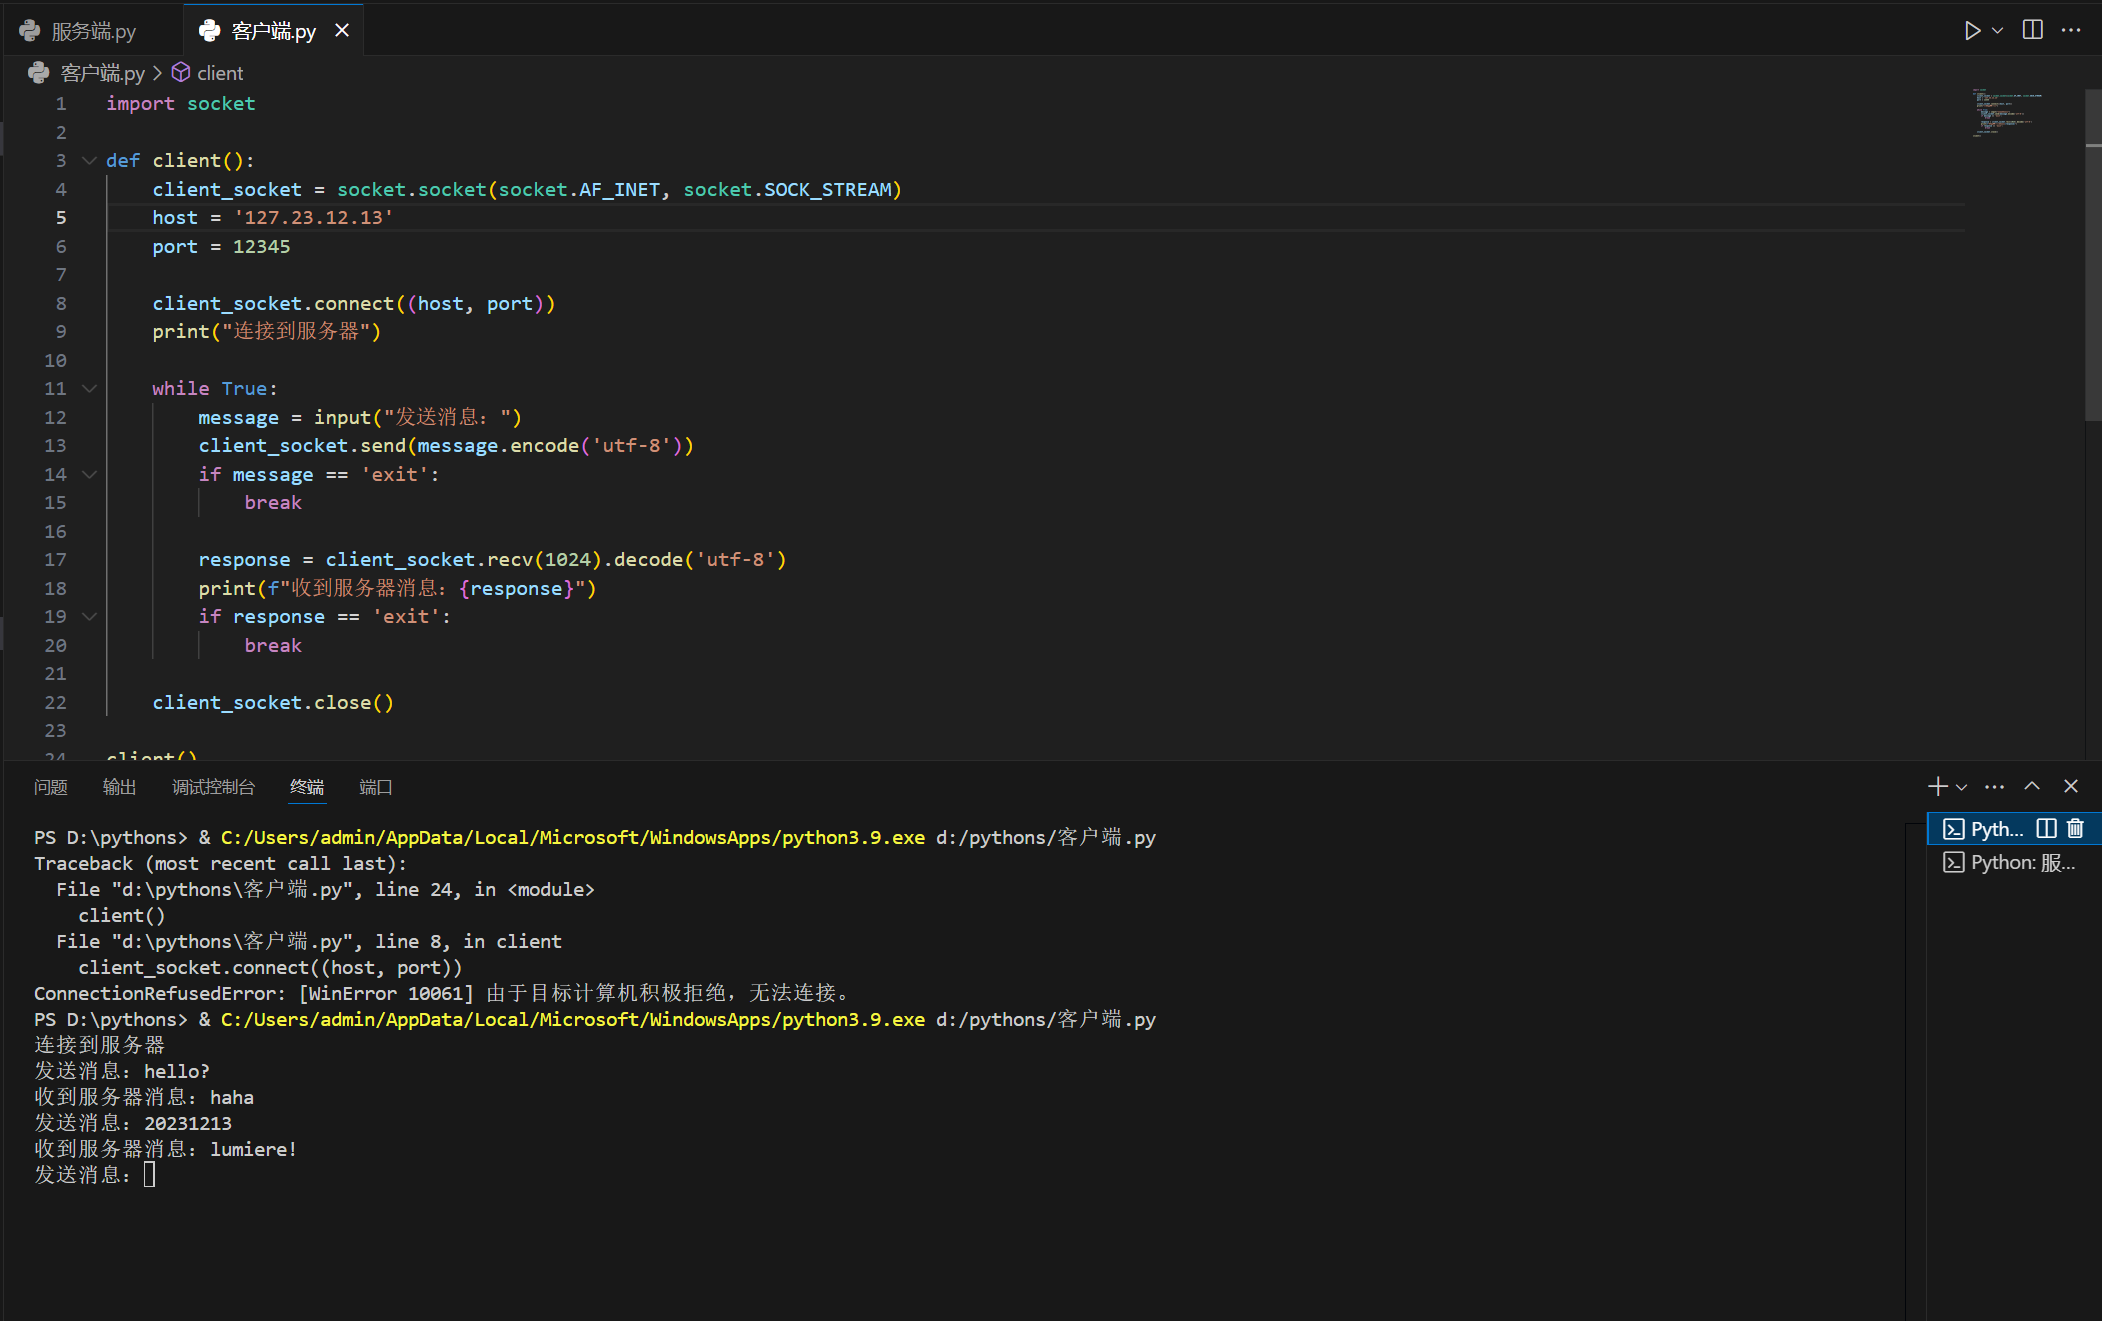Maximize the panel size with chevron

[x=2032, y=786]
